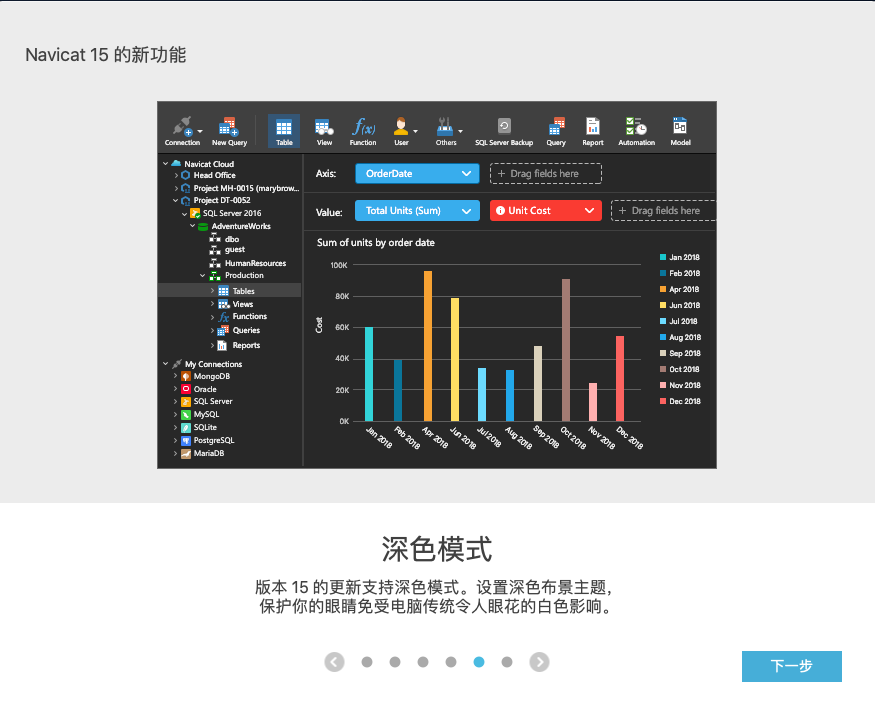Click the MariaDB connection icon
The image size is (875, 702).
(x=186, y=453)
